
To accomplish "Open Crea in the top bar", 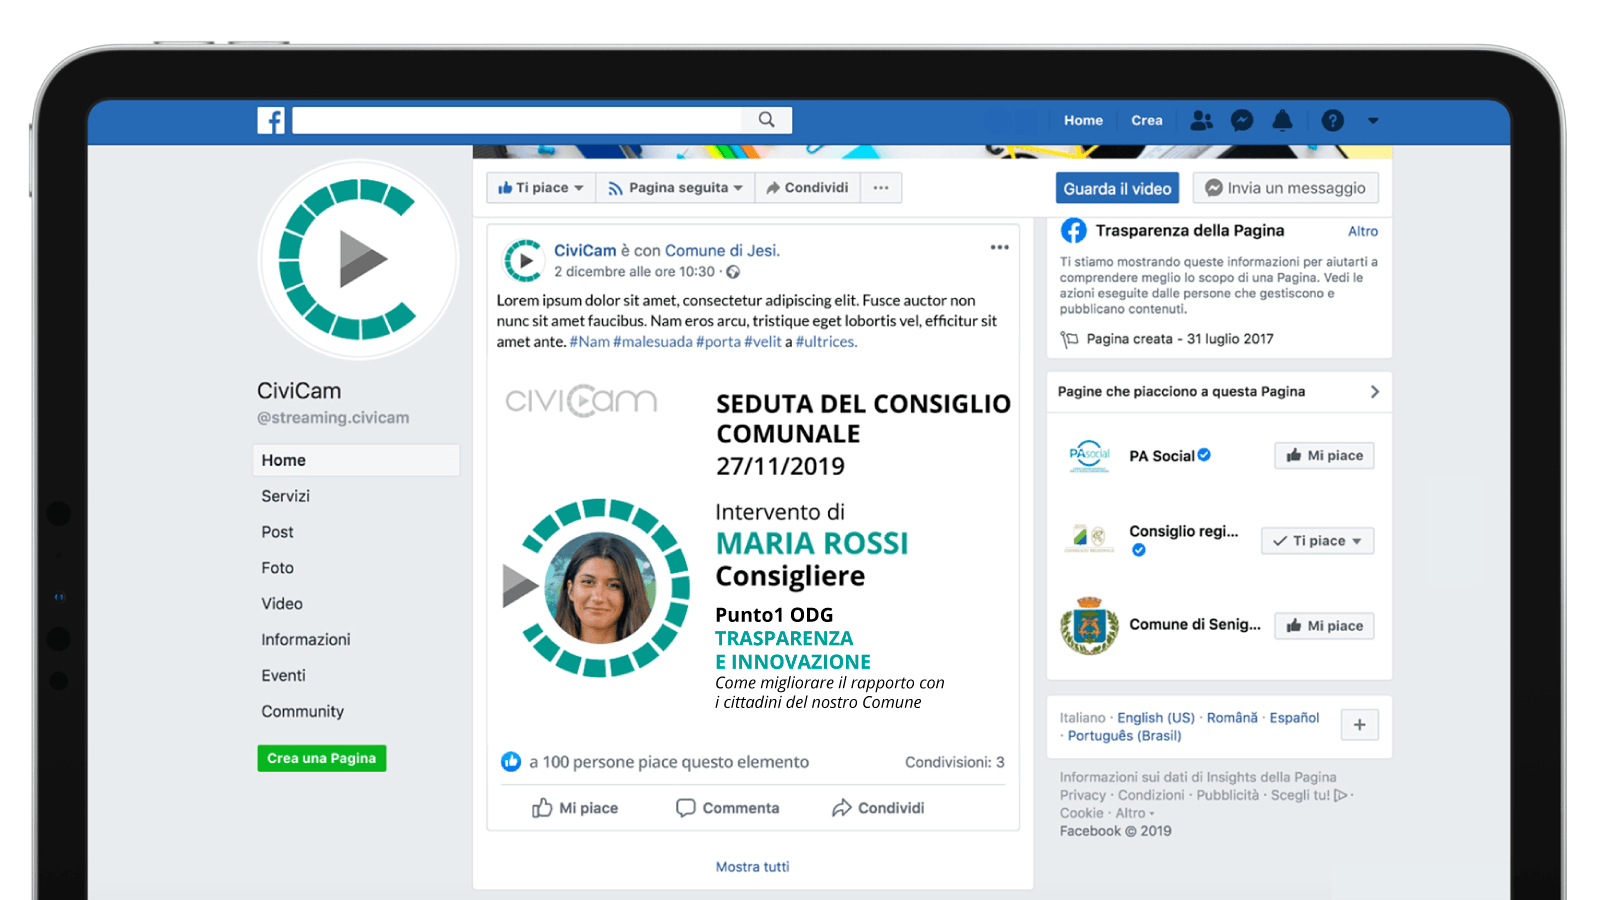I will click(x=1147, y=120).
